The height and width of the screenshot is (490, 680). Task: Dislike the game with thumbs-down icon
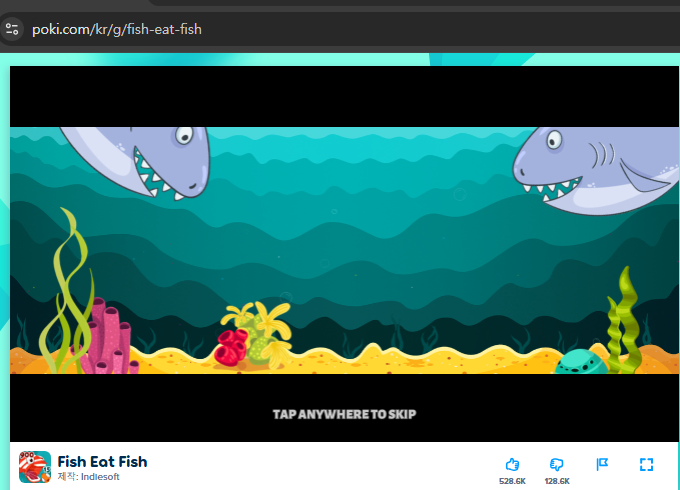(557, 465)
